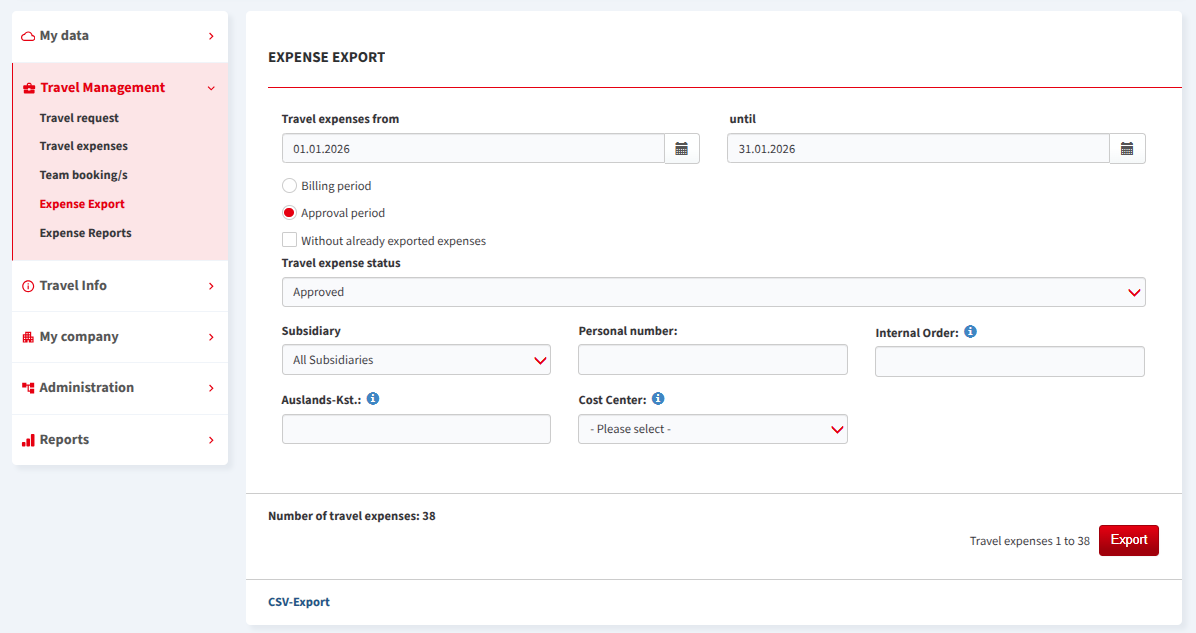1196x633 pixels.
Task: Open Travel expenses in the sidebar
Action: pyautogui.click(x=84, y=146)
